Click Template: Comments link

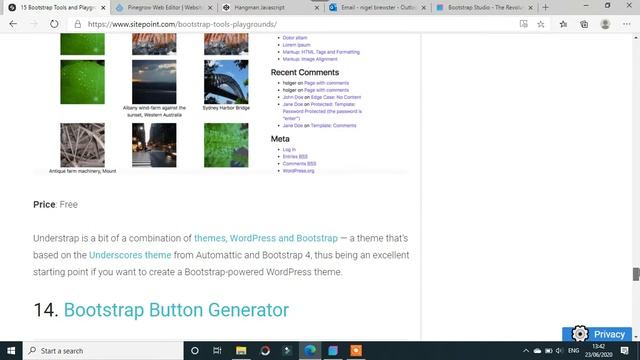(333, 126)
